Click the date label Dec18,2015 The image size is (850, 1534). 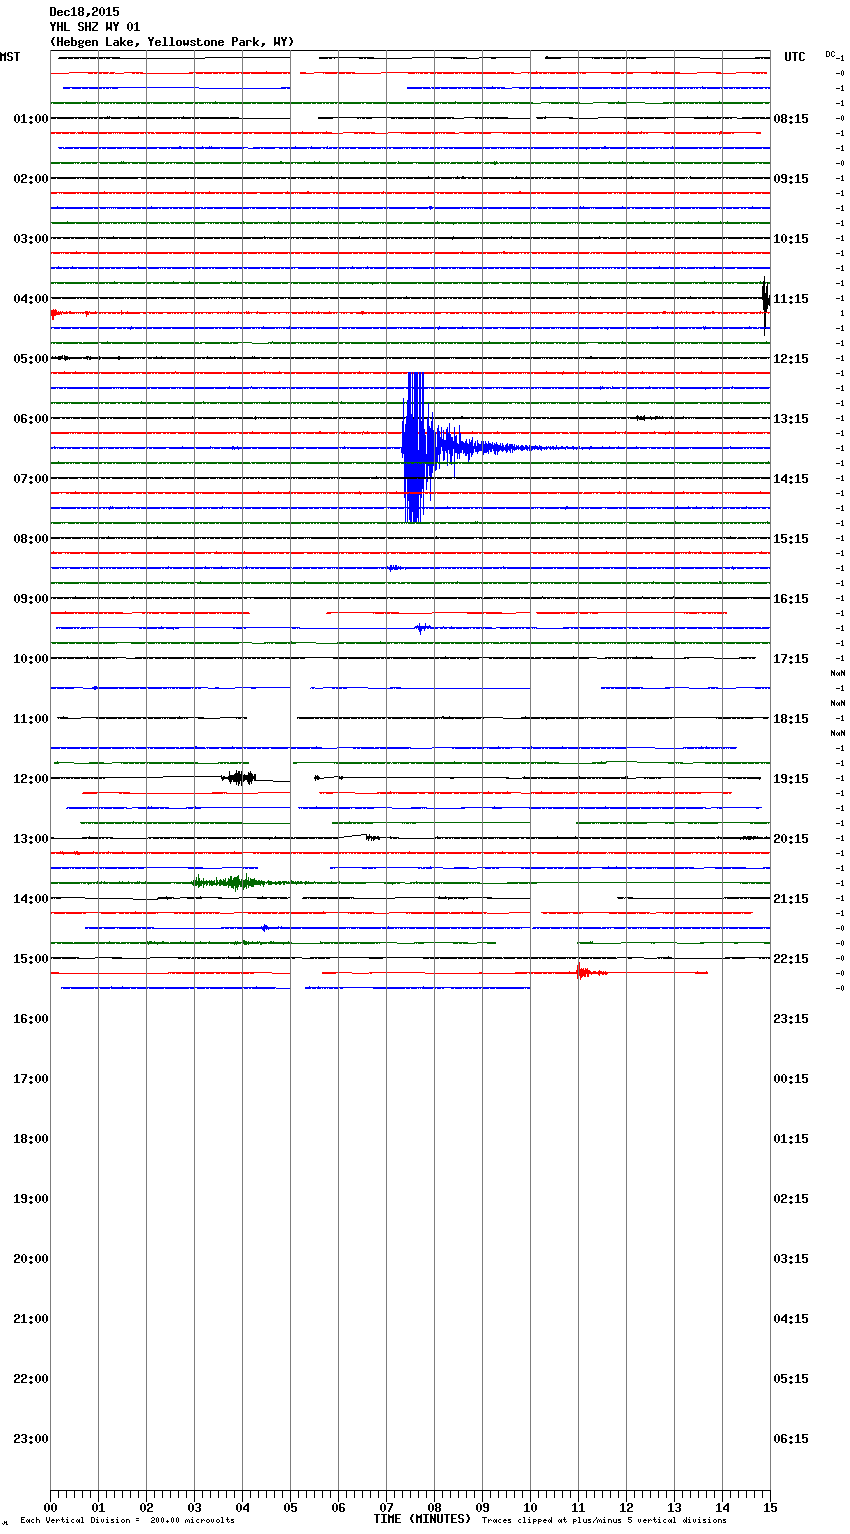coord(84,12)
